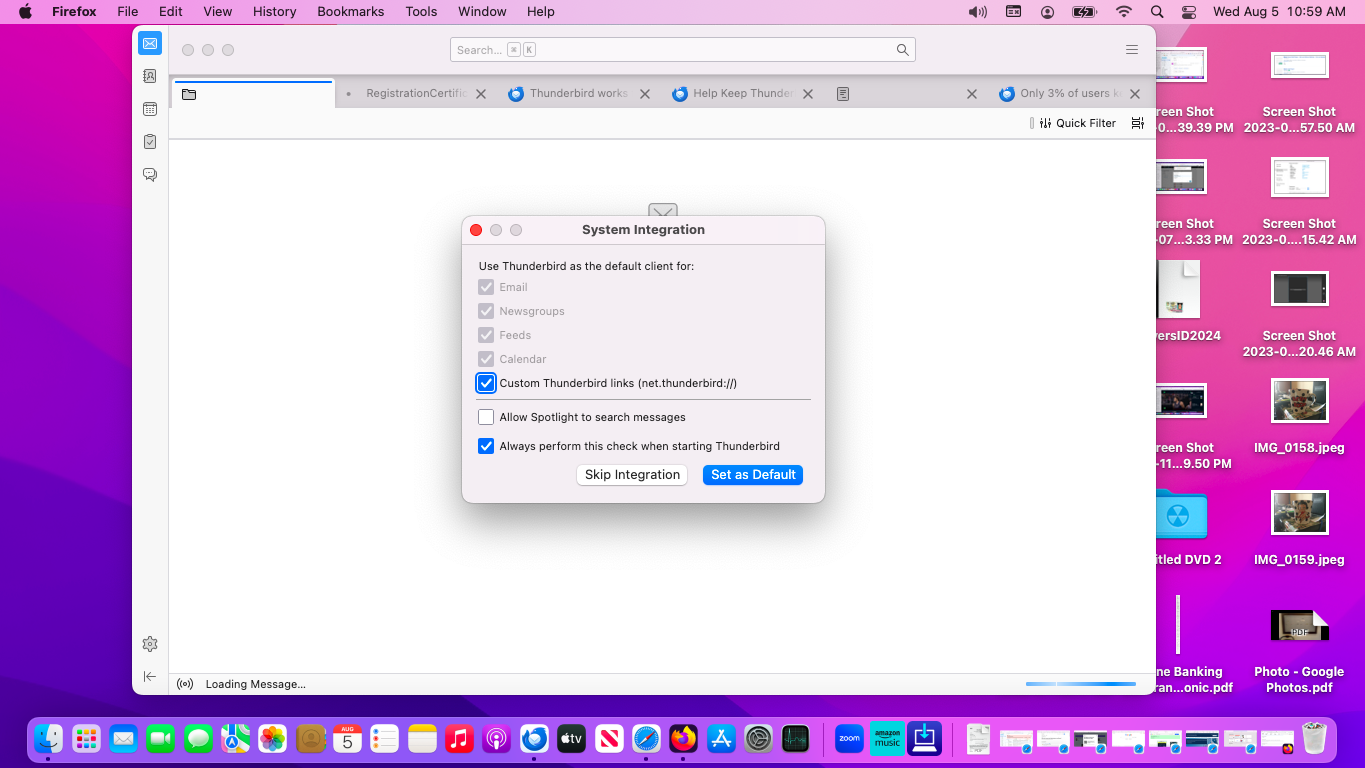Open Finder from the Dock
1365x768 pixels.
(x=48, y=739)
